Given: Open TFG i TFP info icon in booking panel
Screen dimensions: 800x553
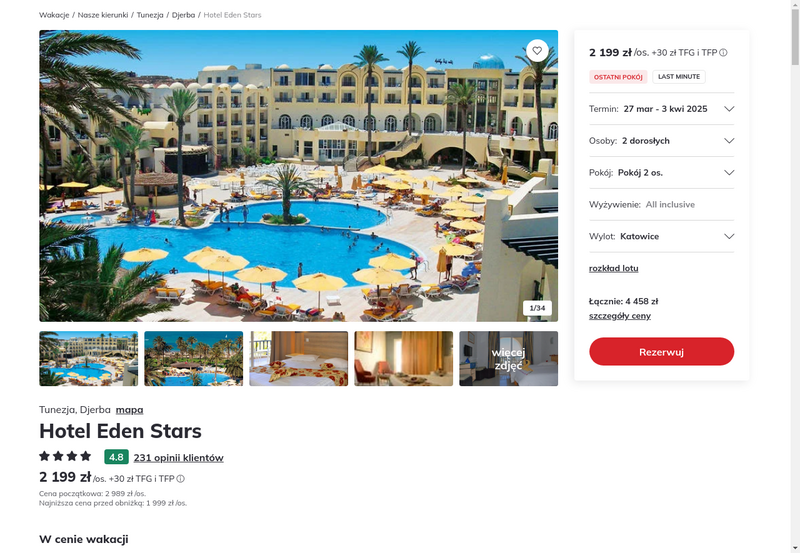Looking at the screenshot, I should tap(723, 53).
